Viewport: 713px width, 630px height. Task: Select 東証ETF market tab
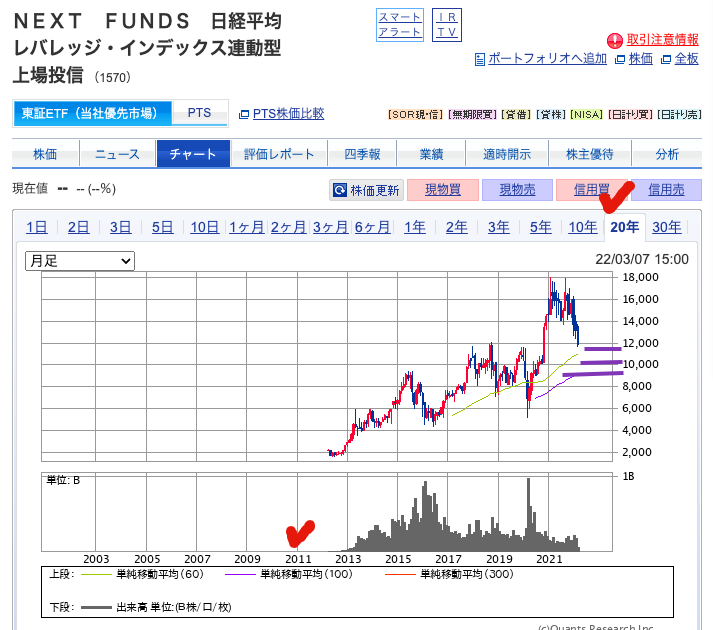click(x=92, y=113)
